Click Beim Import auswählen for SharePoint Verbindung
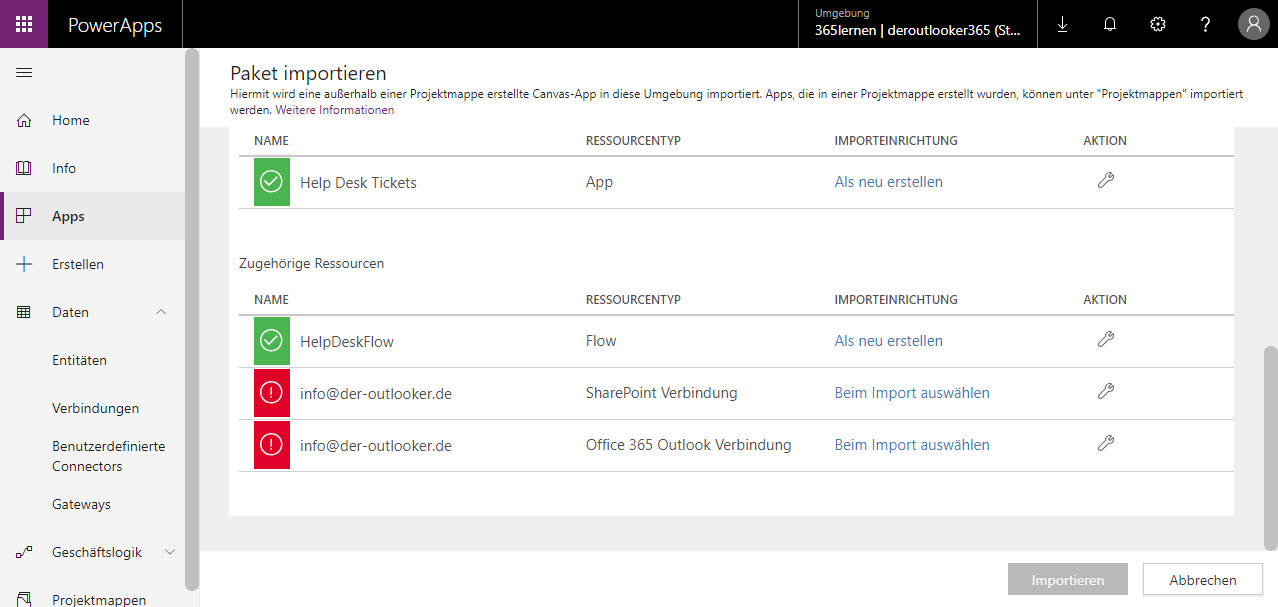Viewport: 1278px width, 607px height. coord(912,393)
